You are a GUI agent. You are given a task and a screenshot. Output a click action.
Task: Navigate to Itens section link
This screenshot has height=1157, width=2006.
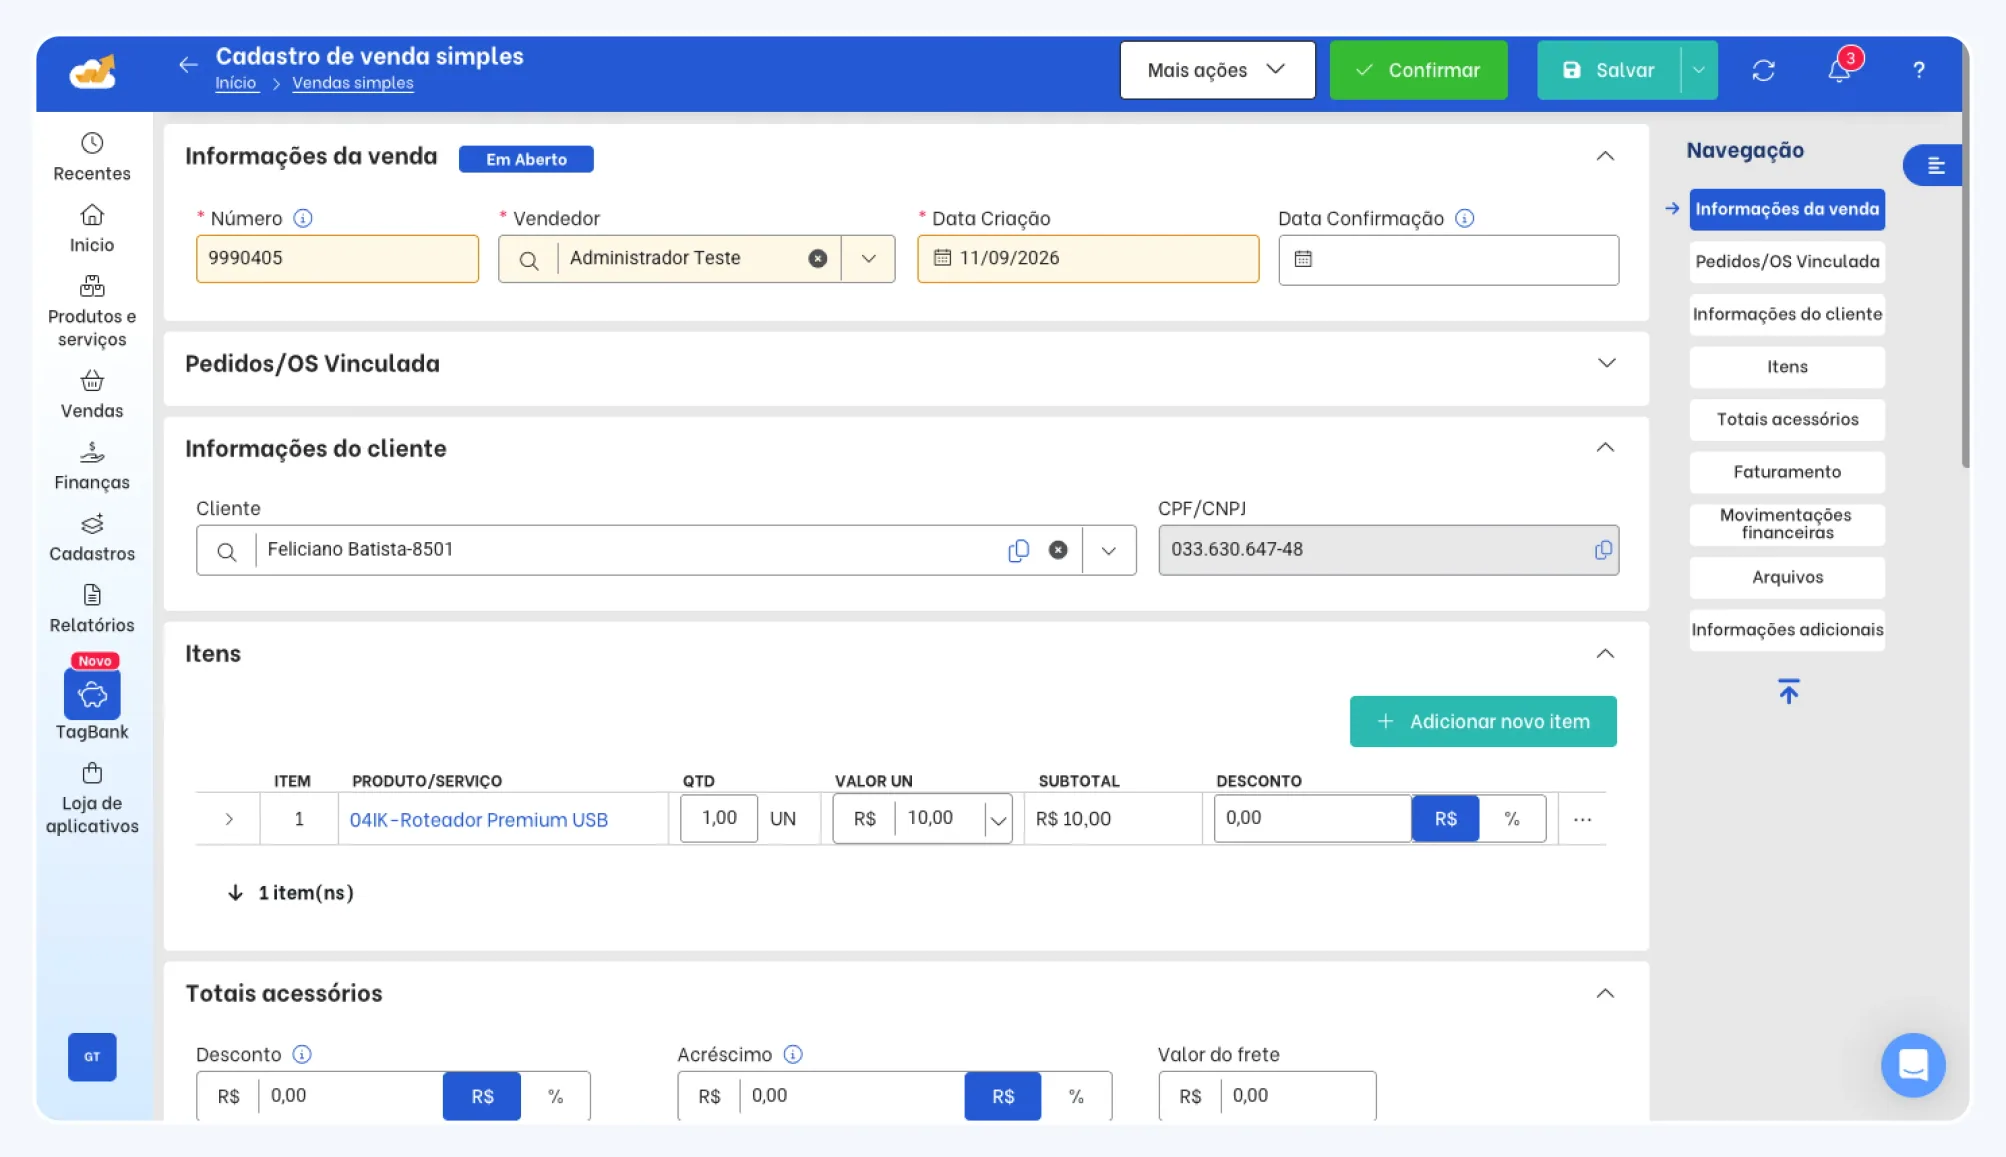(x=1786, y=367)
